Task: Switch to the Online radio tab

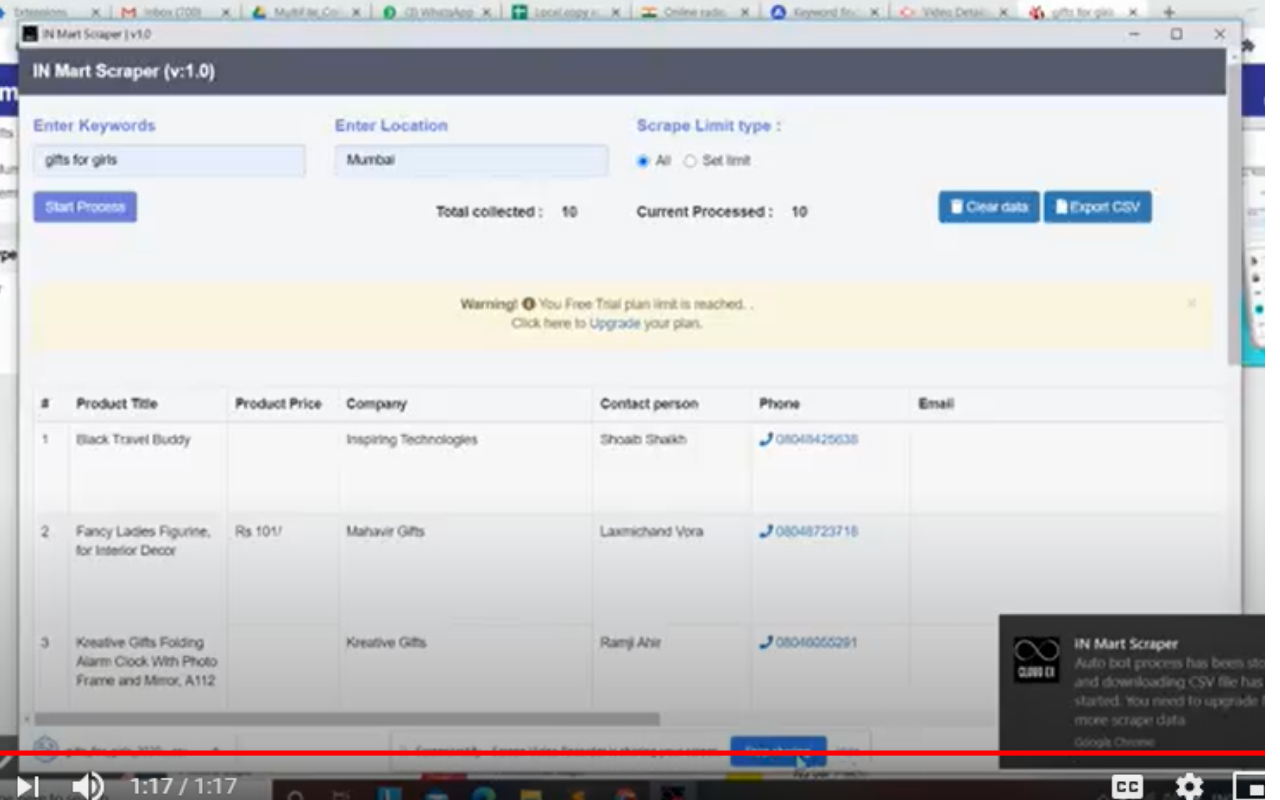Action: point(695,13)
